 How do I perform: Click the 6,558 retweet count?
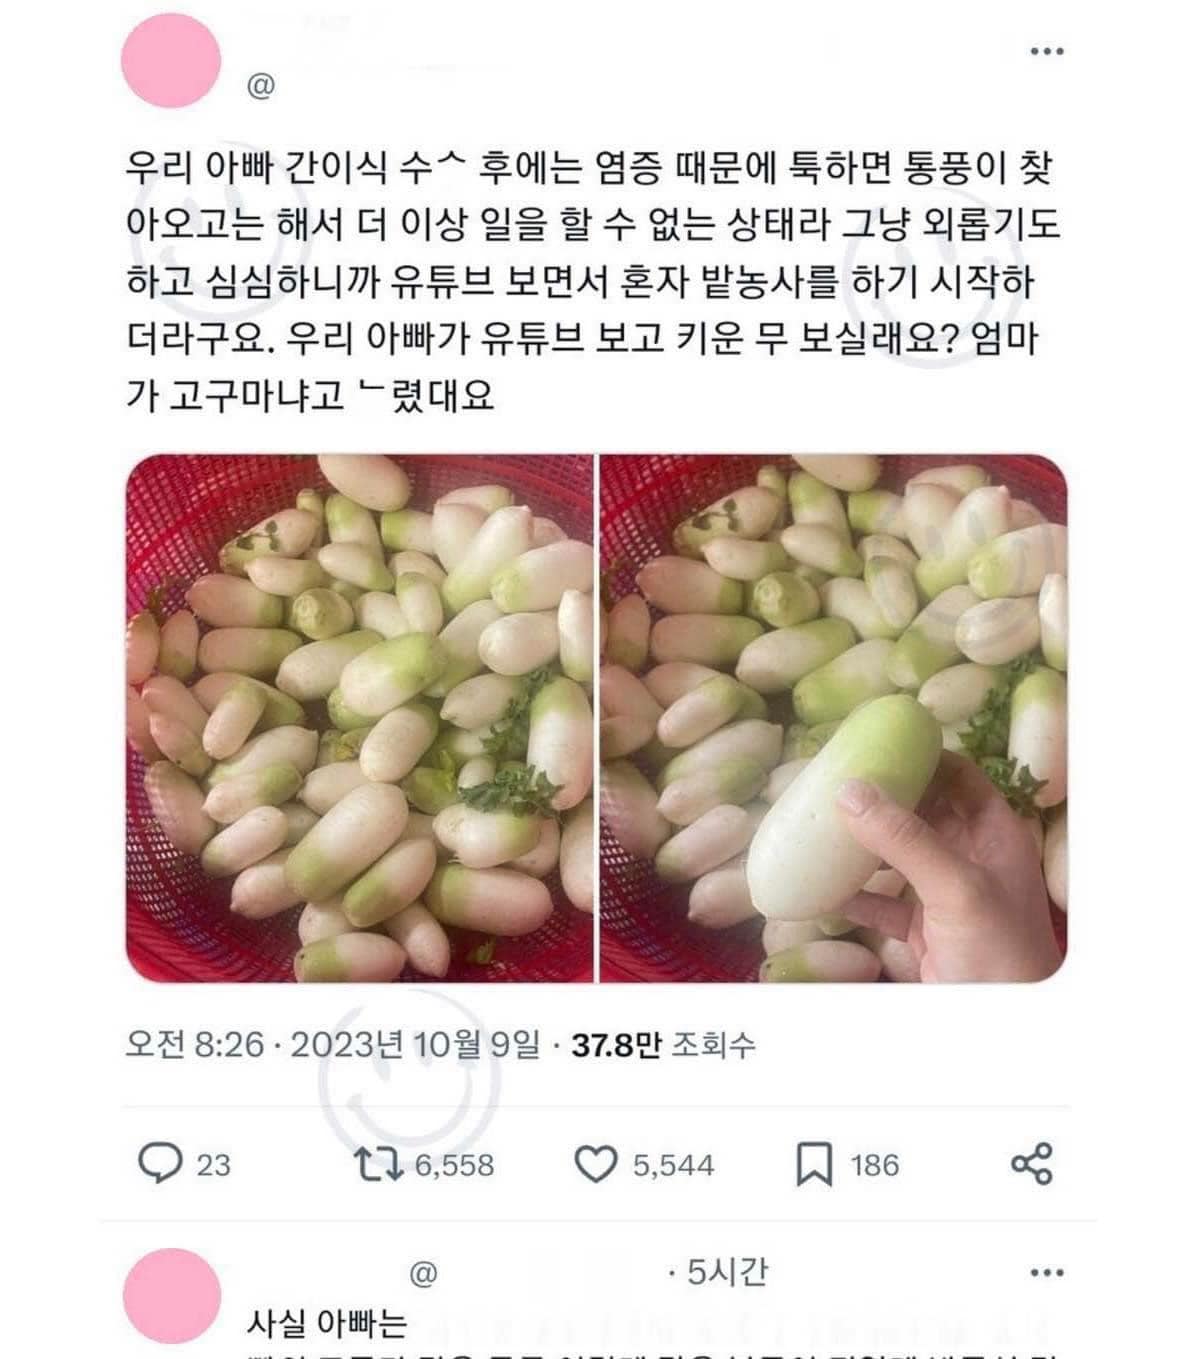[454, 1165]
